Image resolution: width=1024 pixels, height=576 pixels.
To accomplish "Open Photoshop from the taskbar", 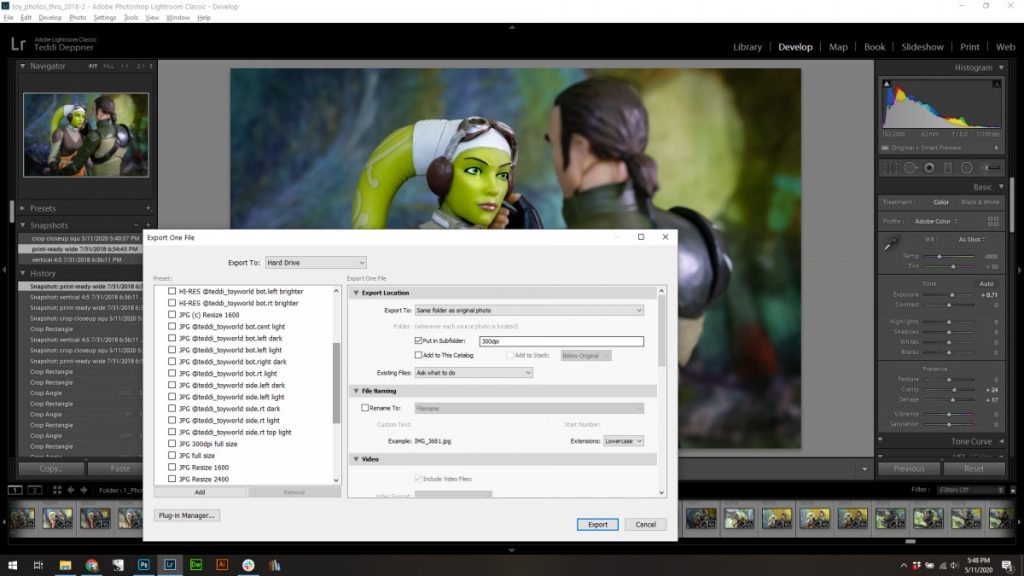I will (144, 565).
